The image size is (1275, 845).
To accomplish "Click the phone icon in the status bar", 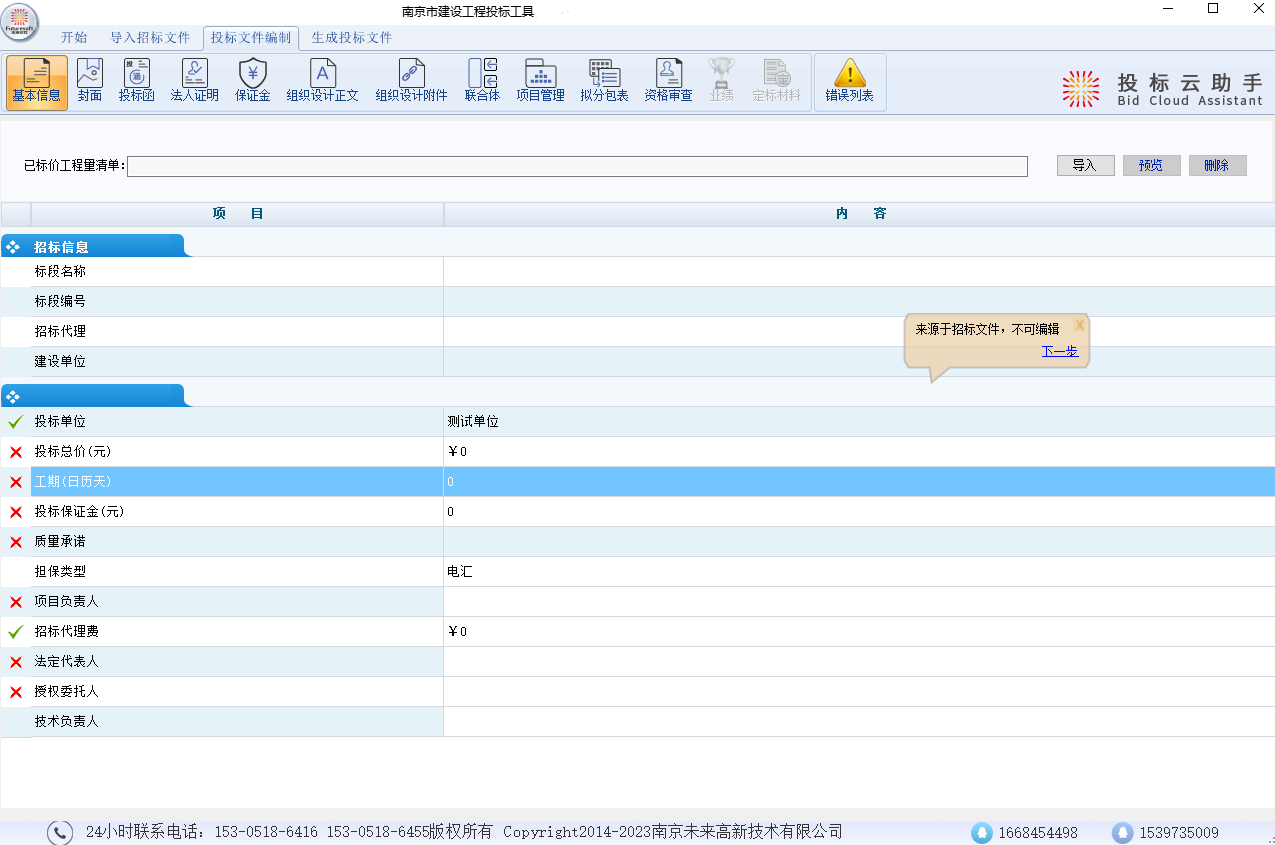I will pyautogui.click(x=61, y=832).
